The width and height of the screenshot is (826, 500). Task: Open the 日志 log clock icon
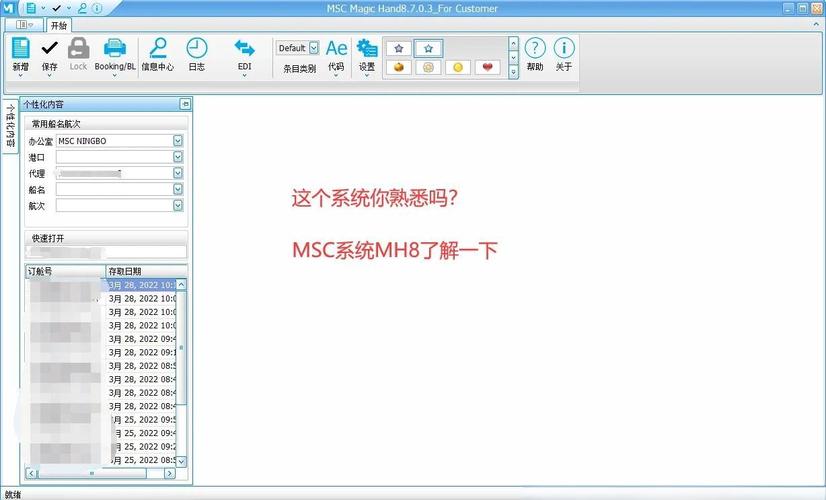[x=196, y=48]
